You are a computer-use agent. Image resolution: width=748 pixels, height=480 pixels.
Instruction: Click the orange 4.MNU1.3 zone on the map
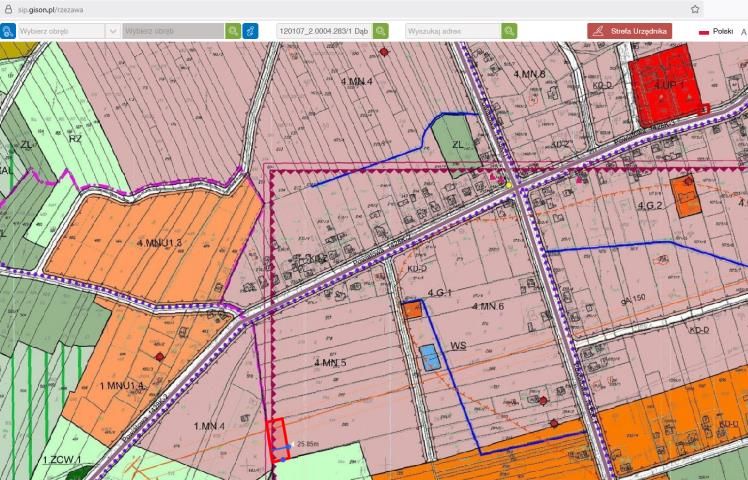160,240
